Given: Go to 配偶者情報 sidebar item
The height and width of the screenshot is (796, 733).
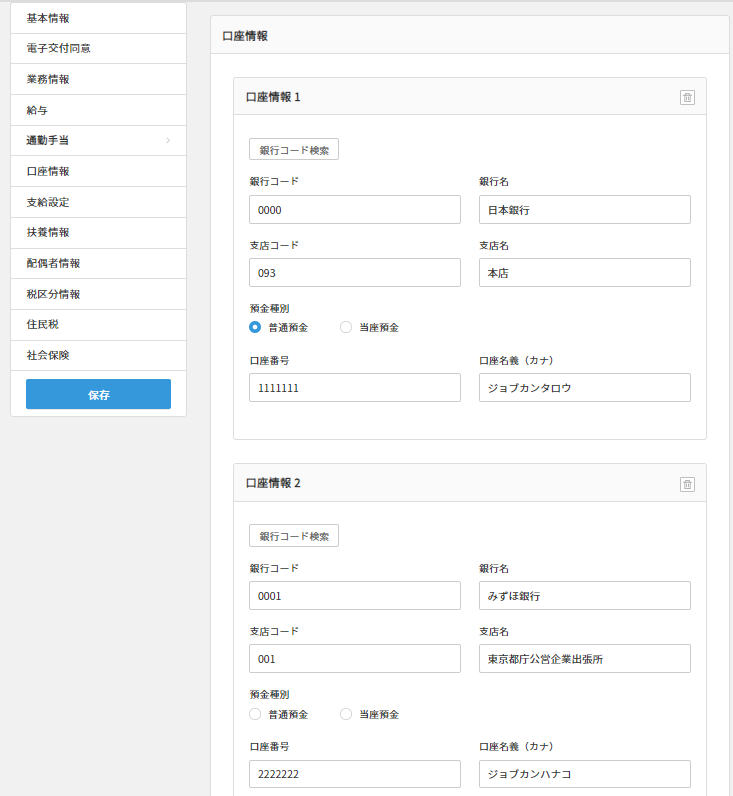Looking at the screenshot, I should pyautogui.click(x=98, y=263).
